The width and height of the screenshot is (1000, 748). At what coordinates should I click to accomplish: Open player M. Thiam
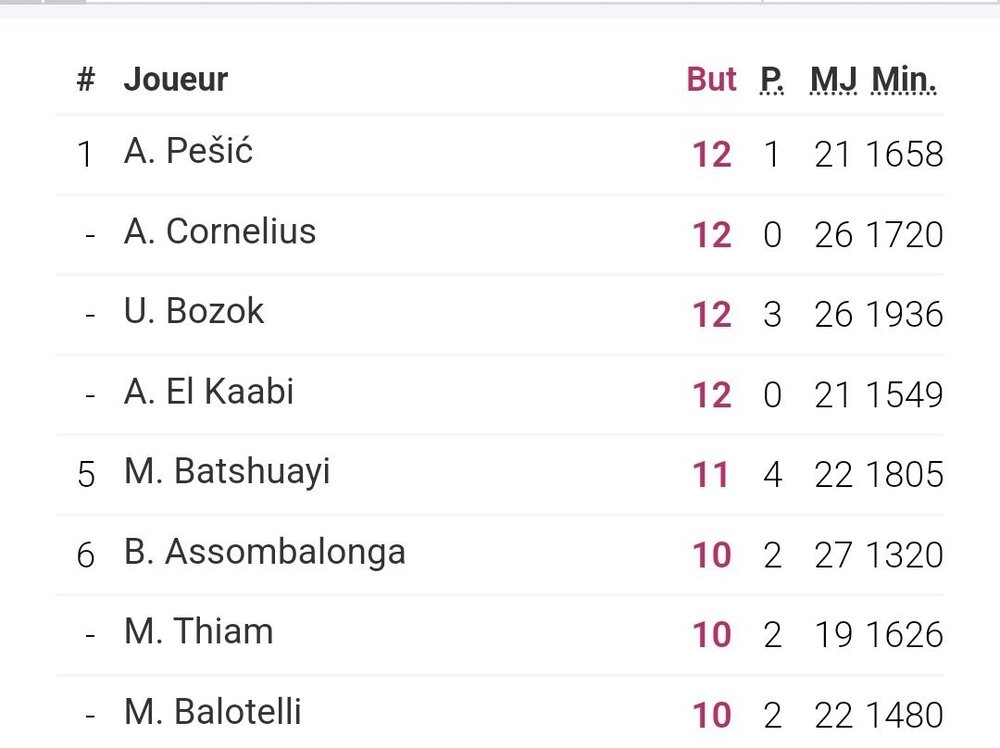coord(198,632)
